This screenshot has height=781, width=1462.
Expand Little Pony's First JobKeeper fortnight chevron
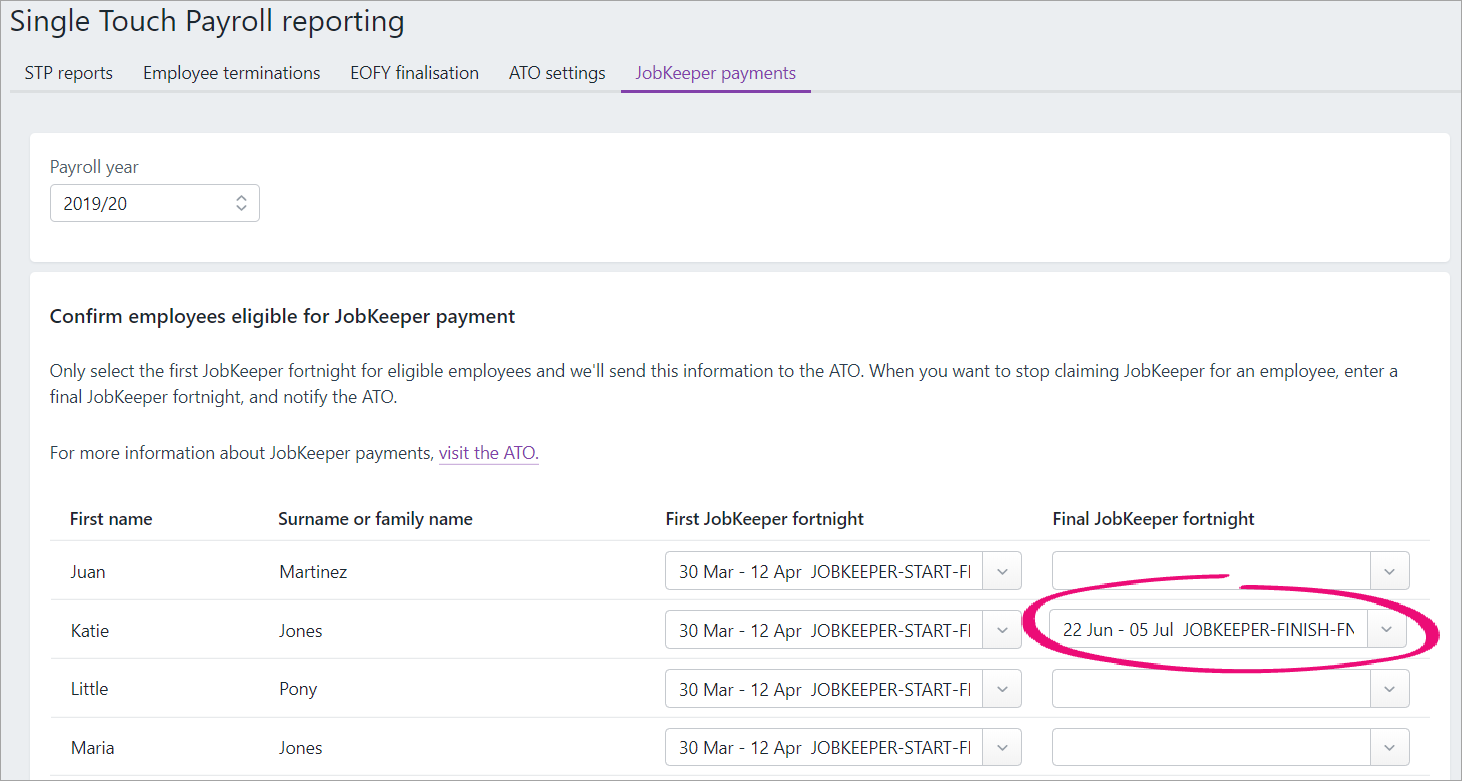tap(1002, 689)
